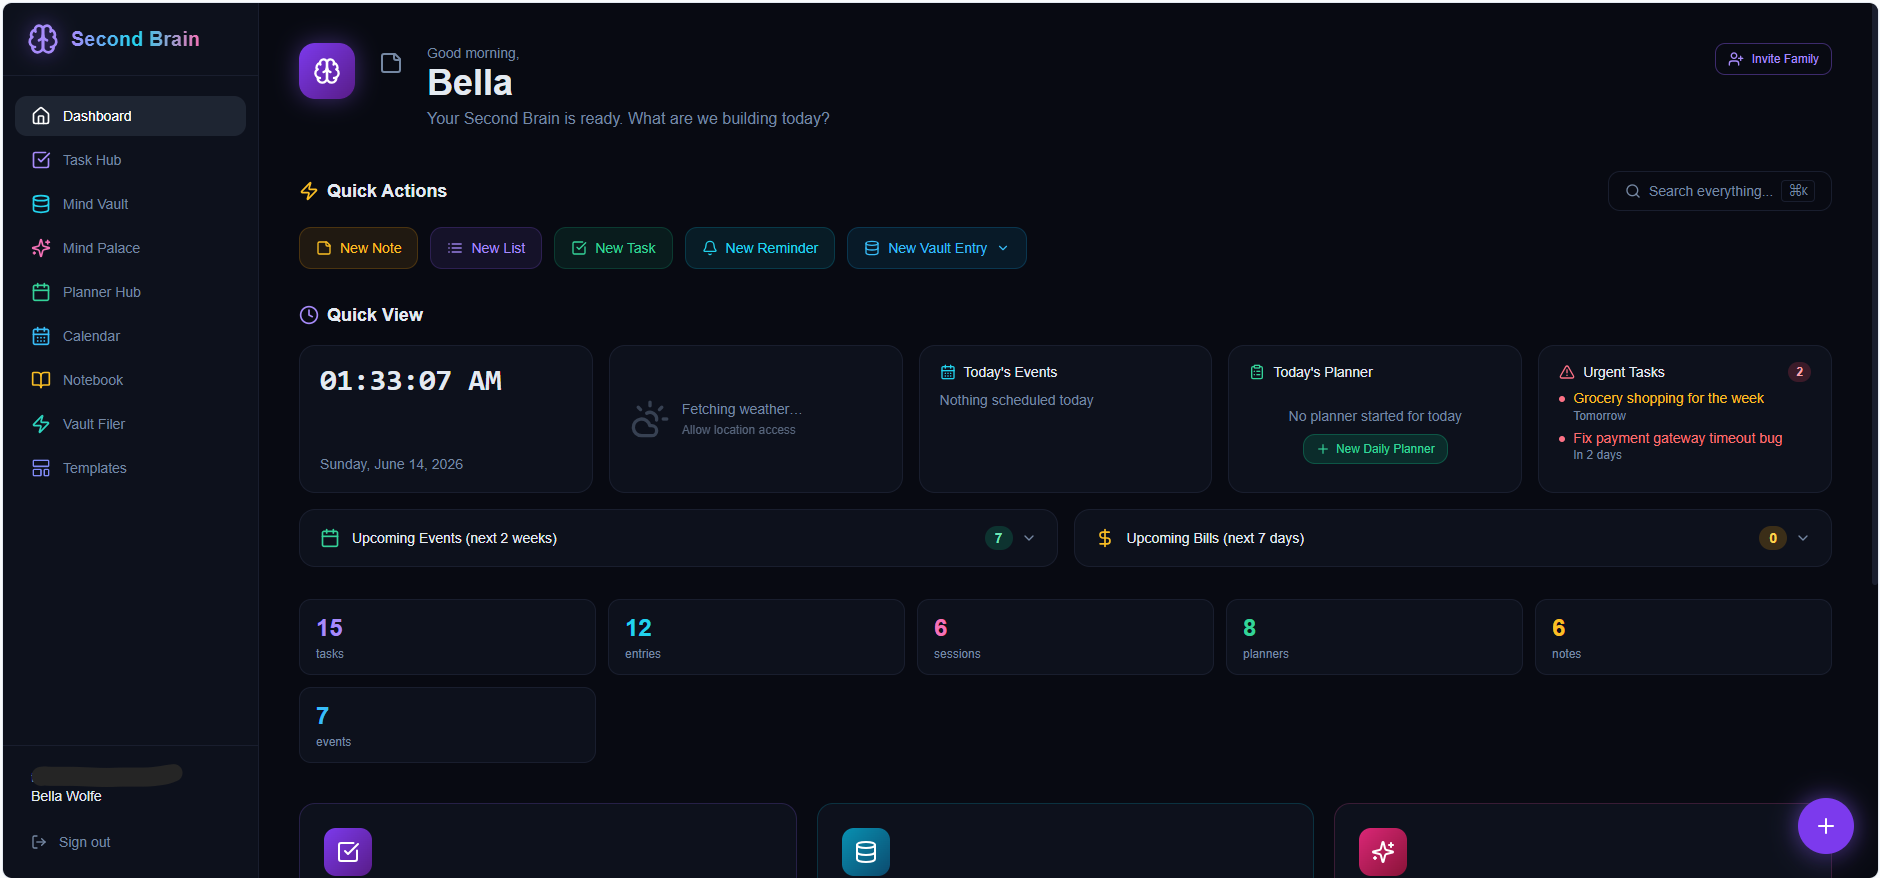Click the Invite Family person-plus icon

1736,59
